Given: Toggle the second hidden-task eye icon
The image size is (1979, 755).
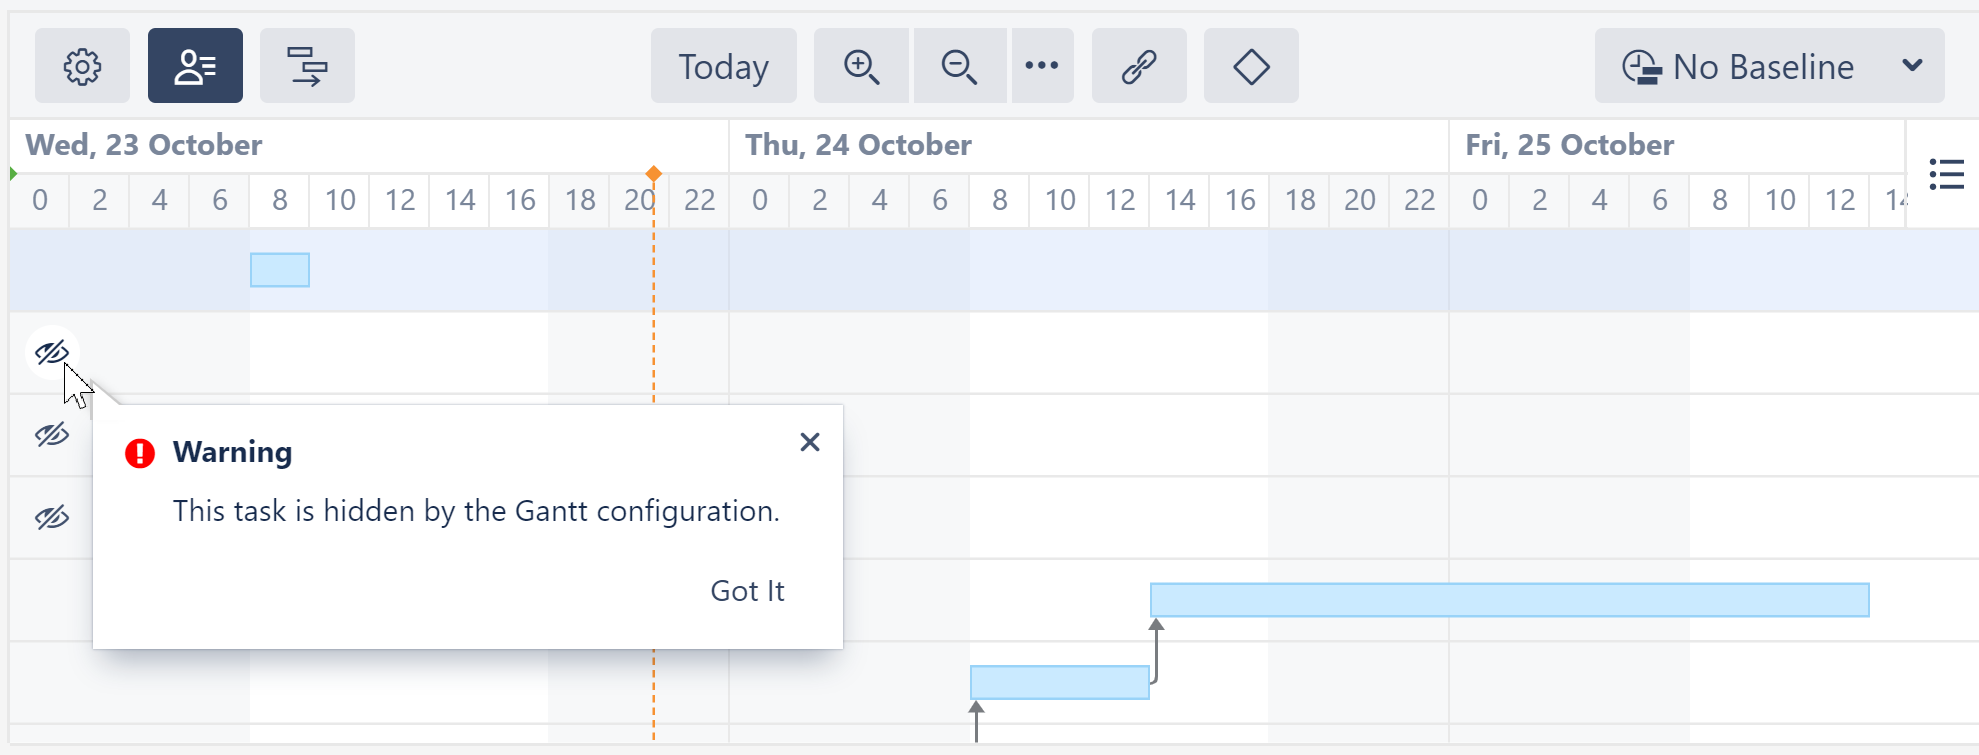Looking at the screenshot, I should (x=52, y=434).
